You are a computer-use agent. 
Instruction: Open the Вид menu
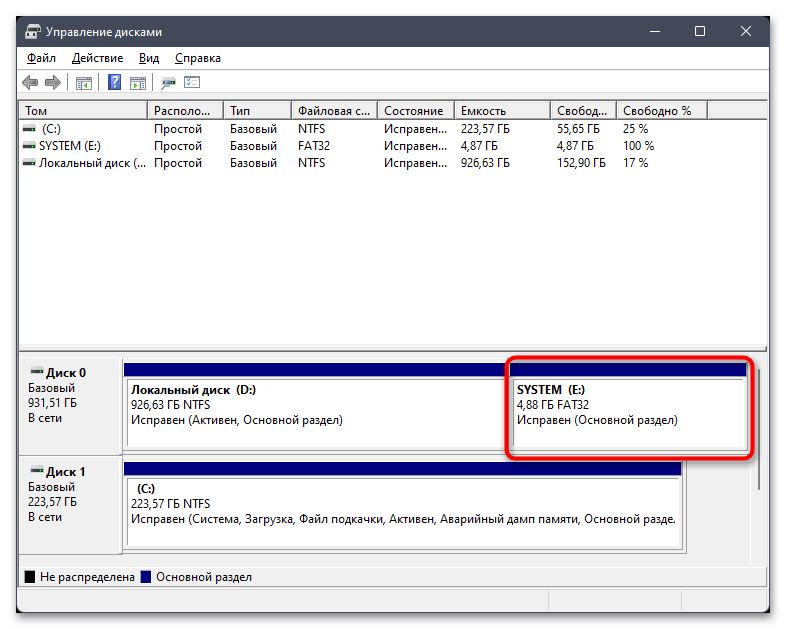tap(149, 58)
